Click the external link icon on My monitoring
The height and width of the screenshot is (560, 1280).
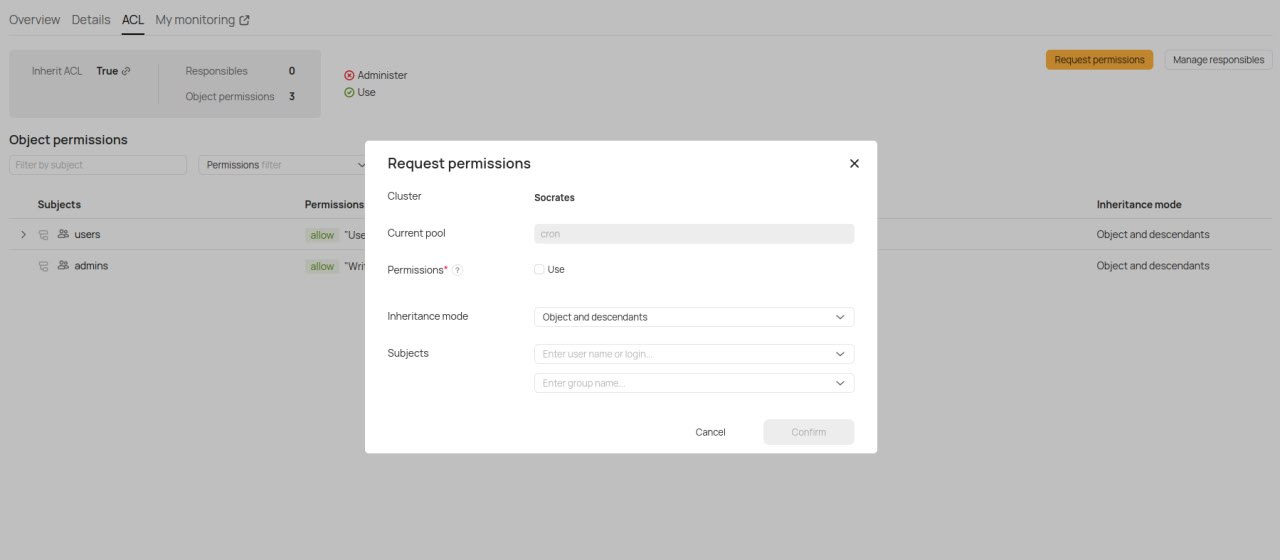coord(244,20)
